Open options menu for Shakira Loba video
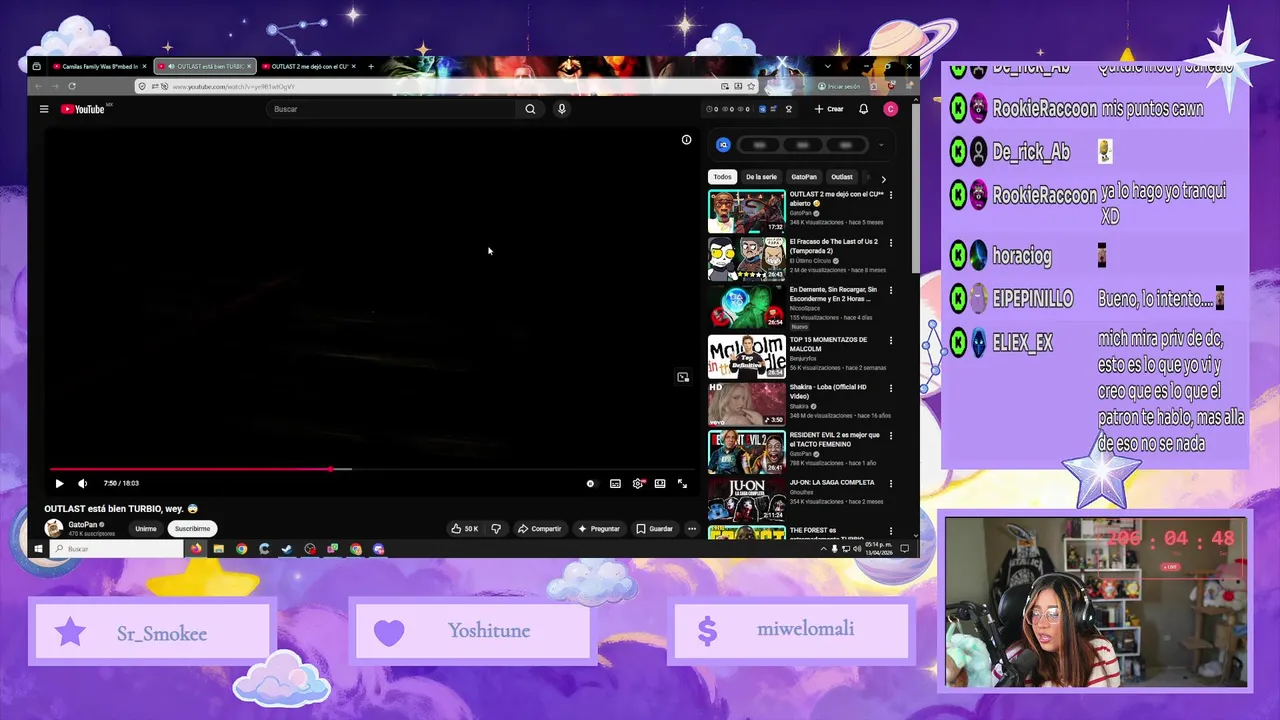The height and width of the screenshot is (720, 1280). coord(891,388)
